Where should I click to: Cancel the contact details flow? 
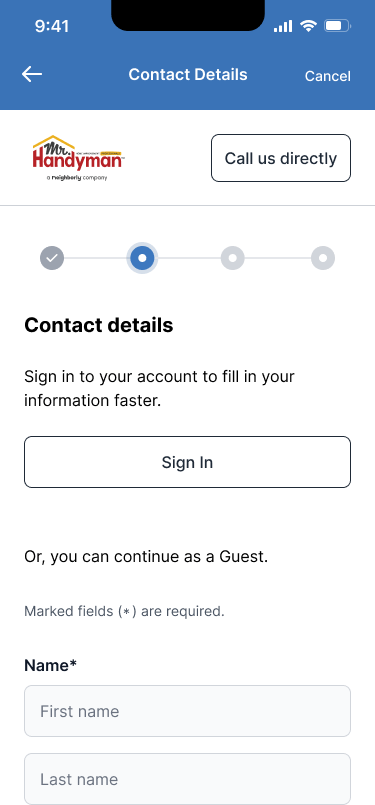(327, 76)
